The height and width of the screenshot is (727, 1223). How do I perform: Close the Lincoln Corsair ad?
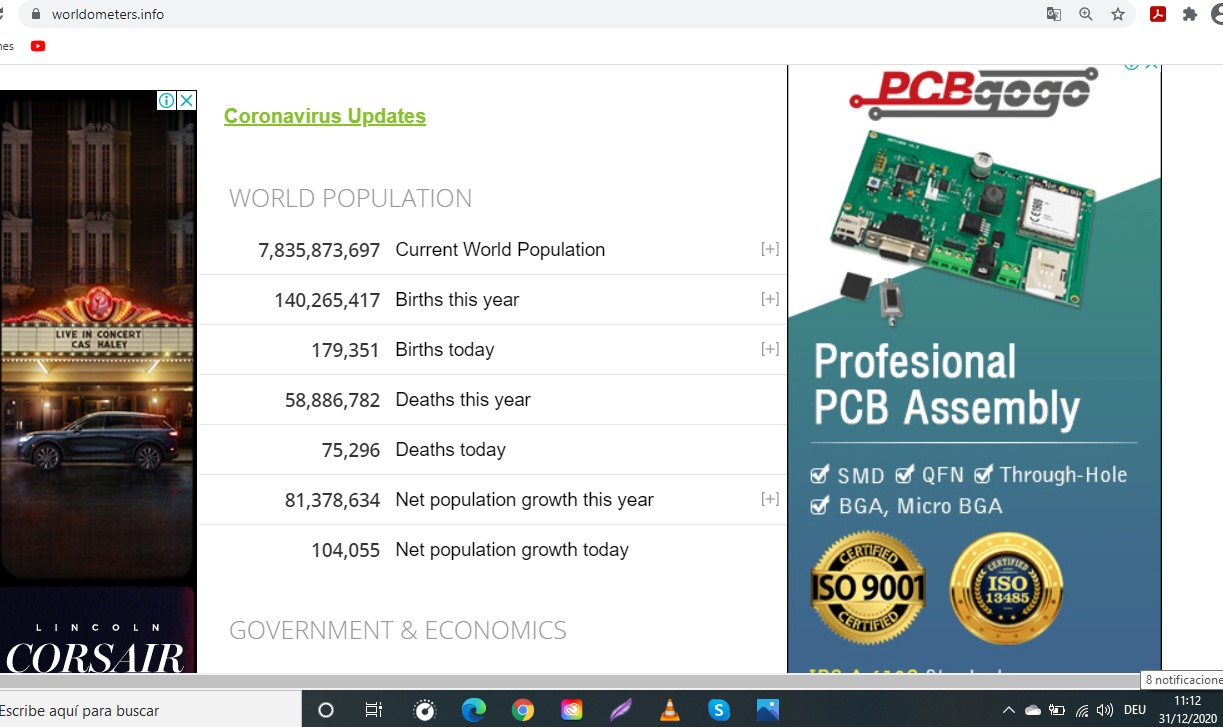pyautogui.click(x=186, y=100)
